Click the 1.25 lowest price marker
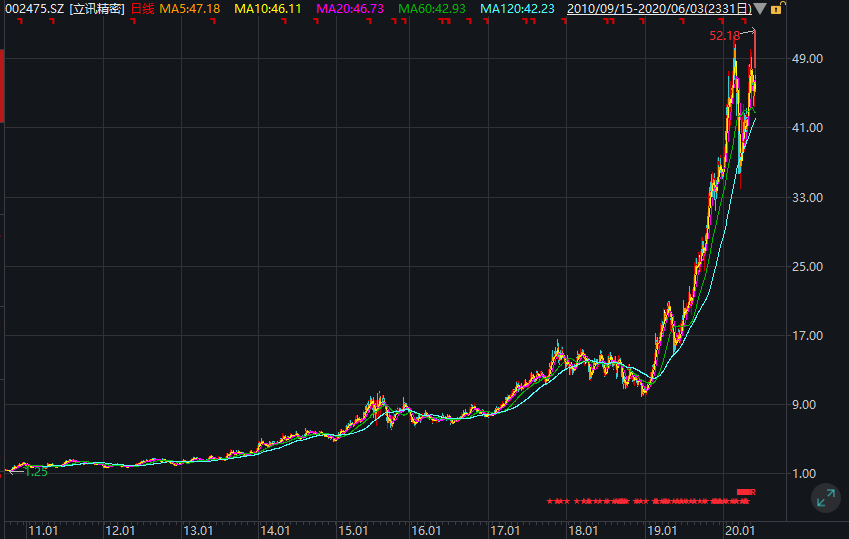This screenshot has width=849, height=539. 36,472
